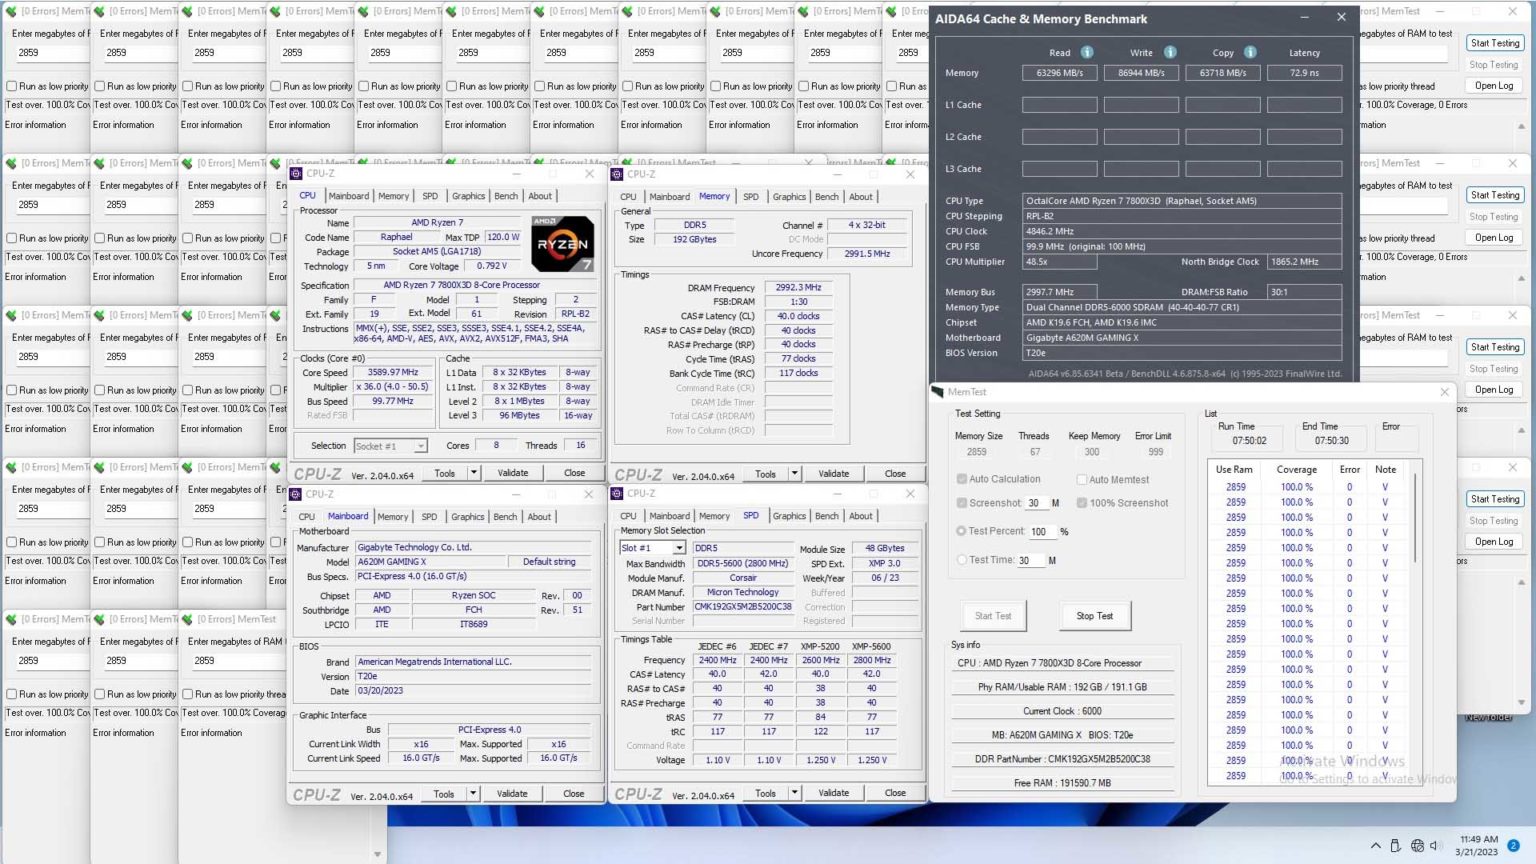Click the safely-remove-hardware tray icon
The height and width of the screenshot is (864, 1536).
(1396, 845)
